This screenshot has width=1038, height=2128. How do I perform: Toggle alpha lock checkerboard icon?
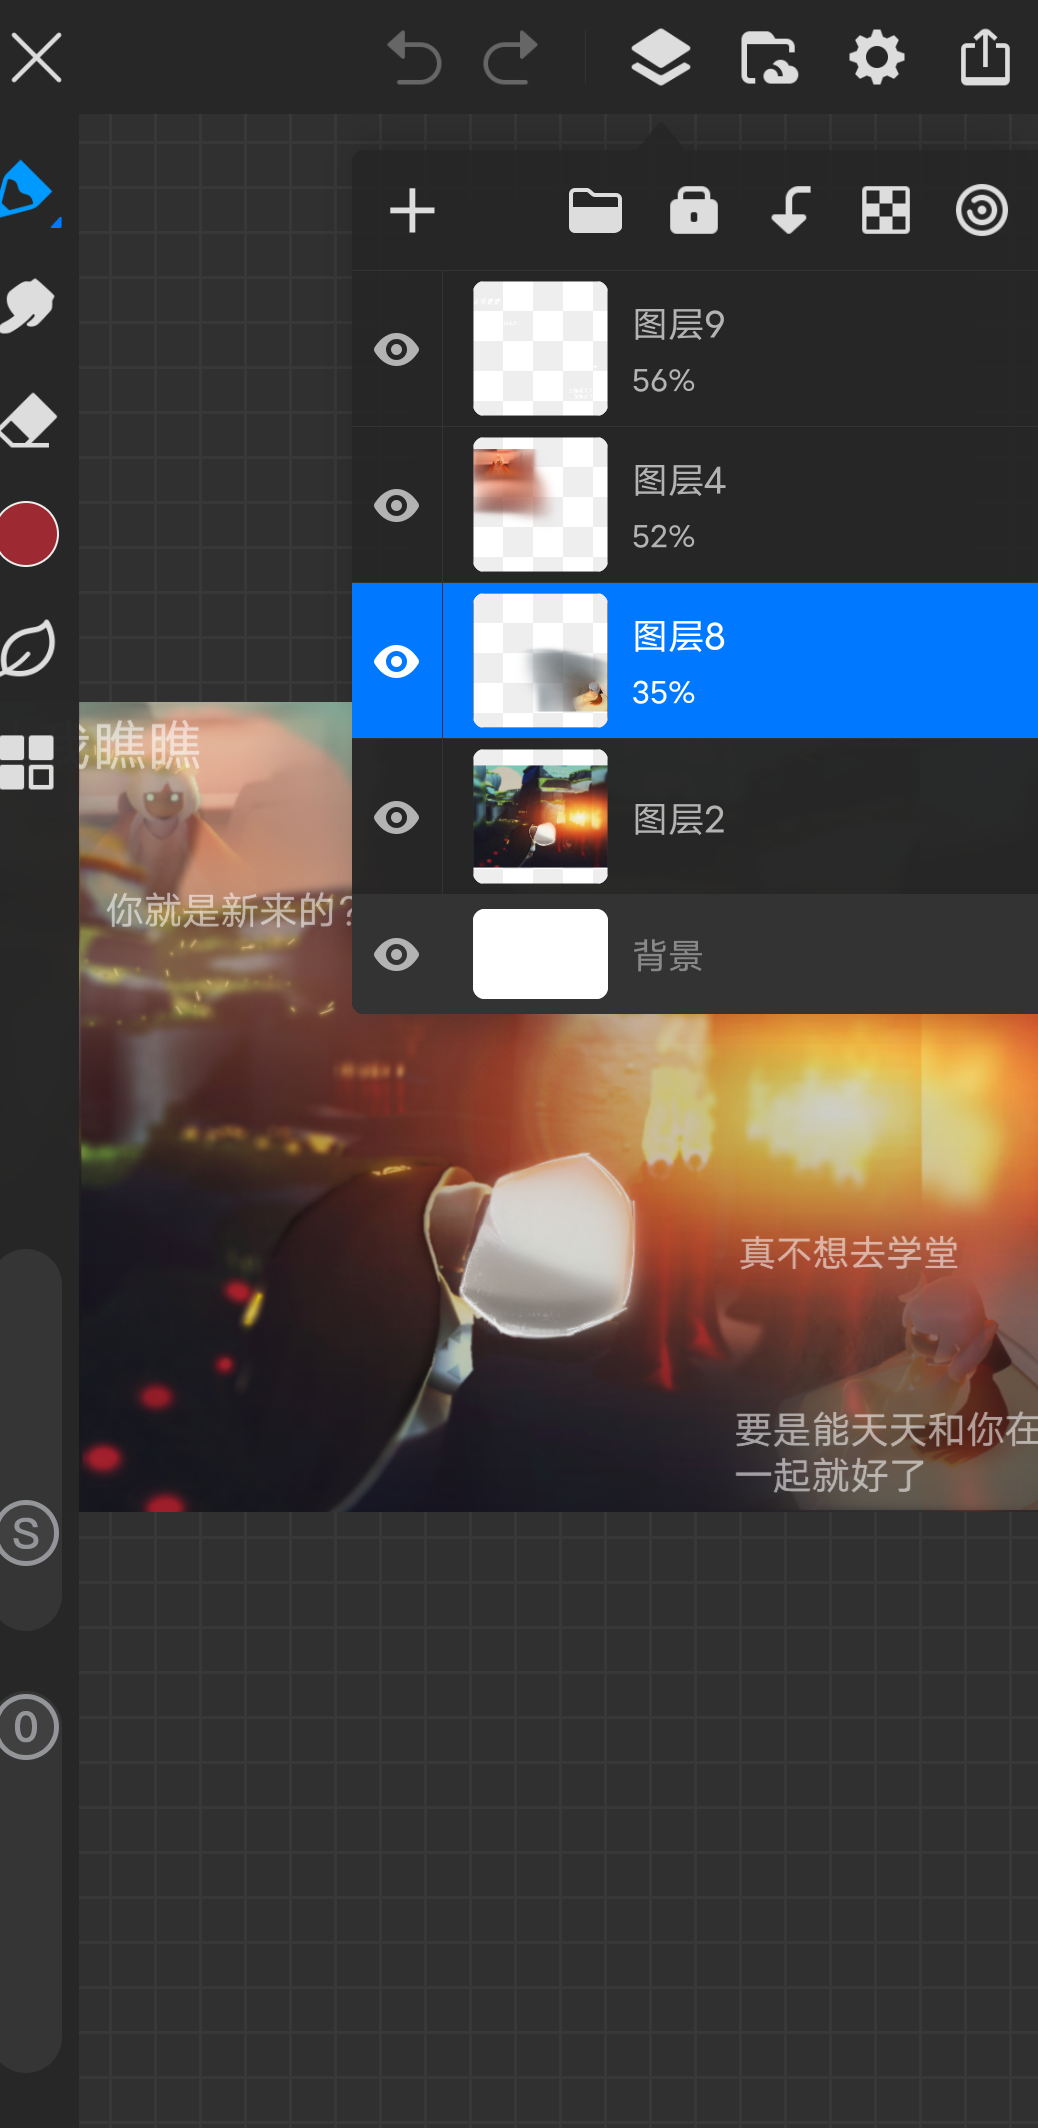tap(886, 211)
